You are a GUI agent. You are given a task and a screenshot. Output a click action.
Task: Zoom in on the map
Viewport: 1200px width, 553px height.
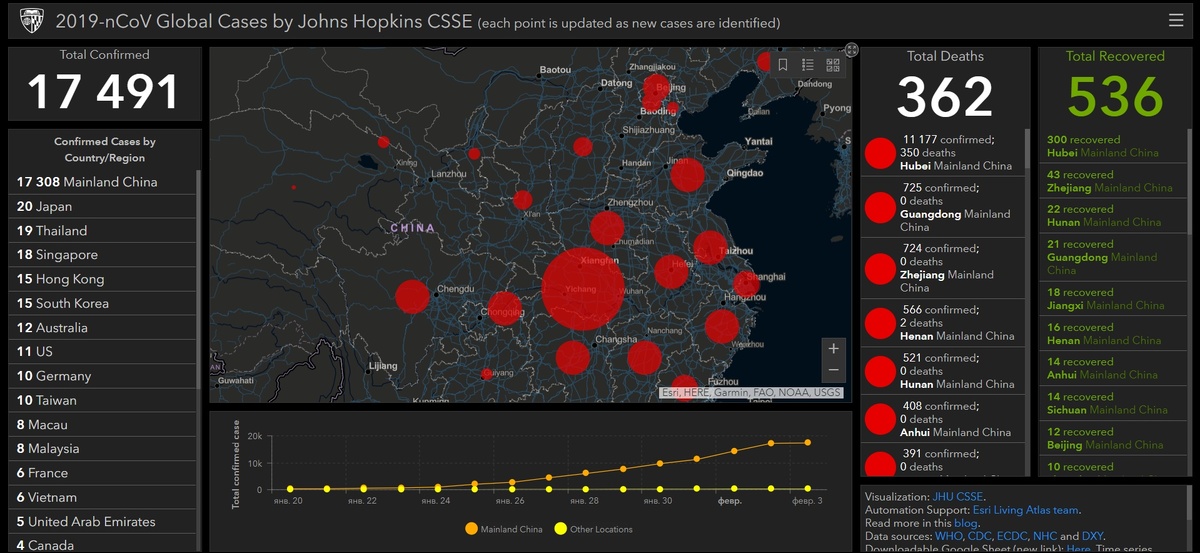tap(834, 348)
